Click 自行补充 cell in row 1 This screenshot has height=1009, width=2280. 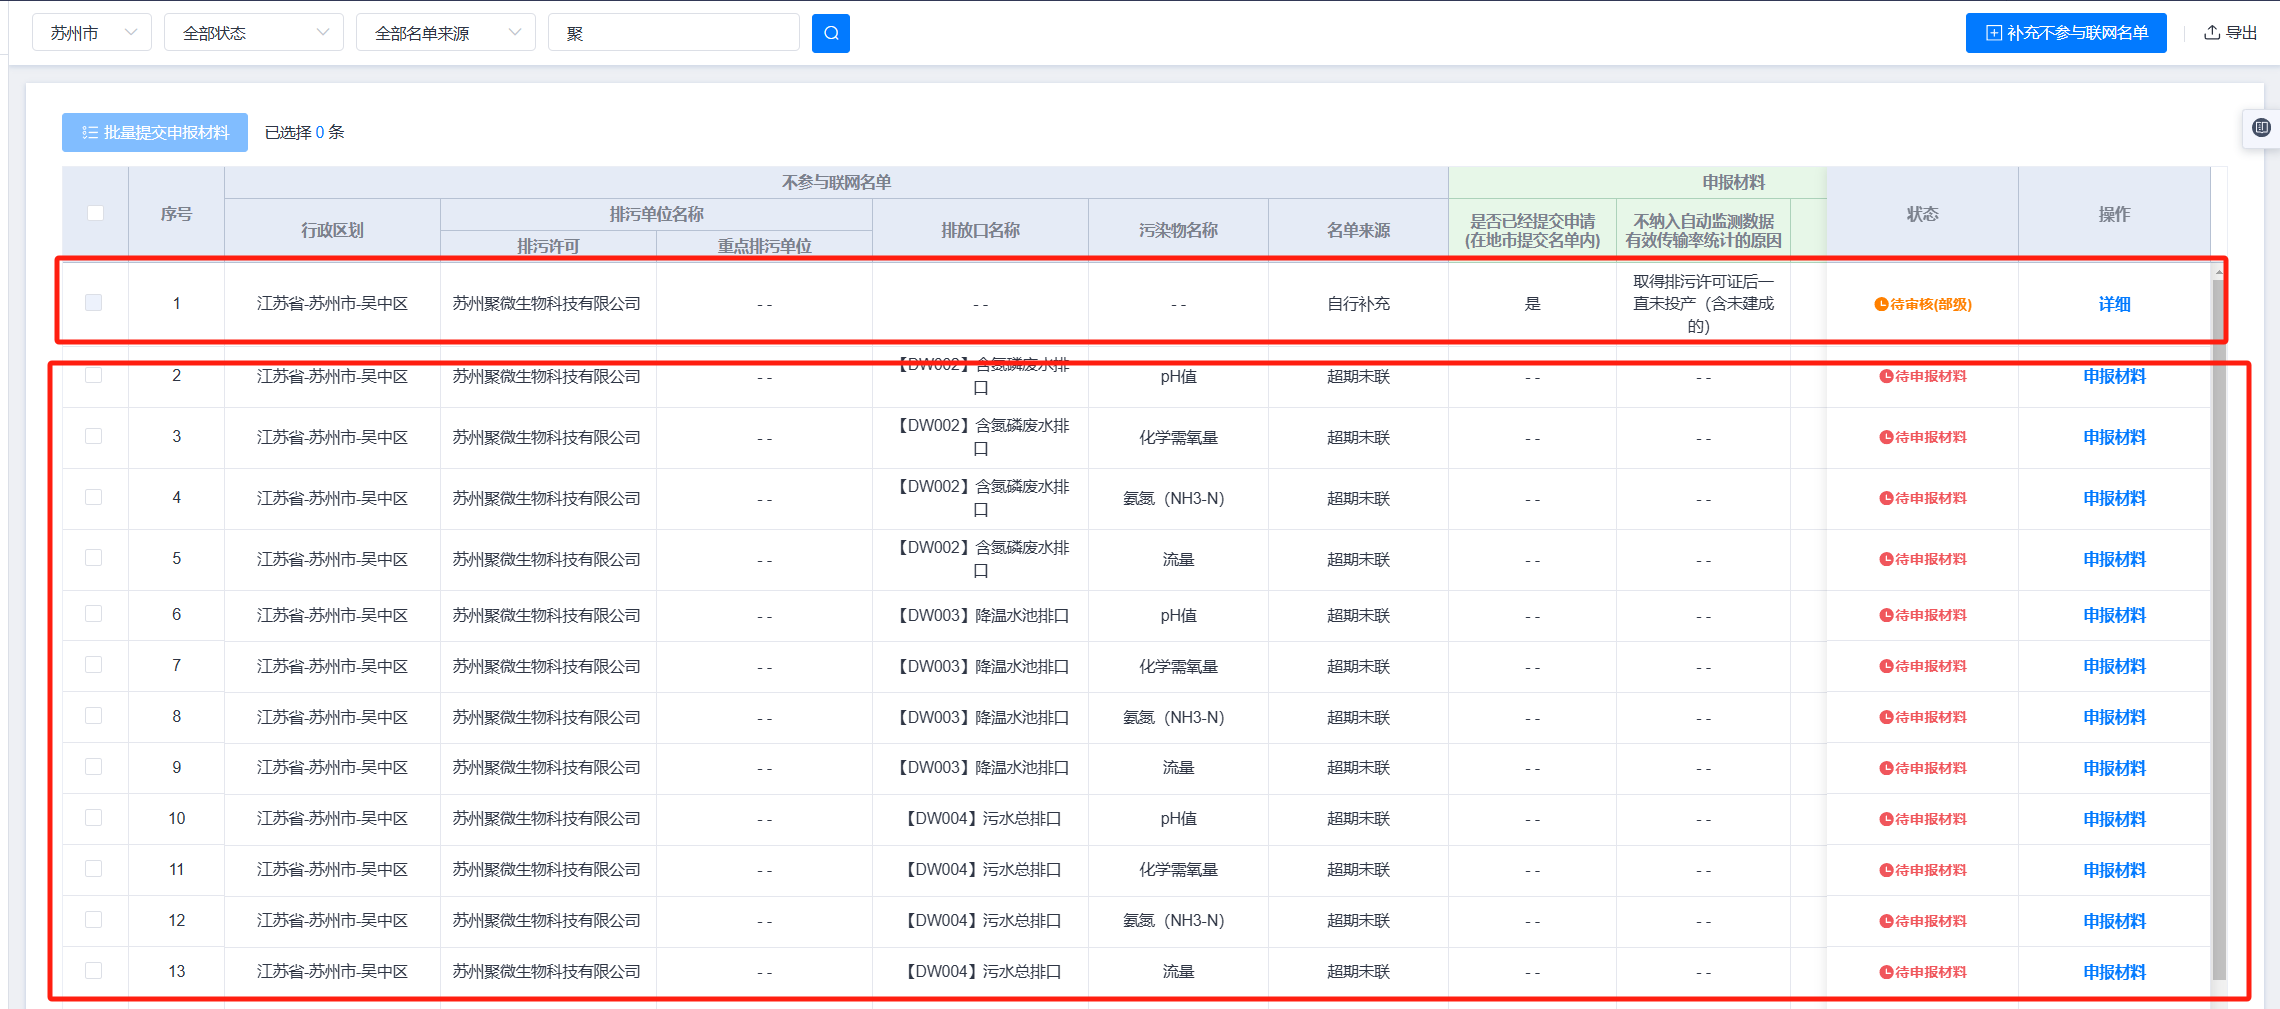(x=1358, y=304)
